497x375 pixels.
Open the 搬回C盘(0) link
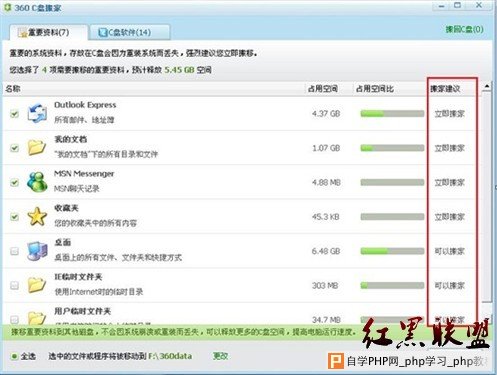[464, 29]
